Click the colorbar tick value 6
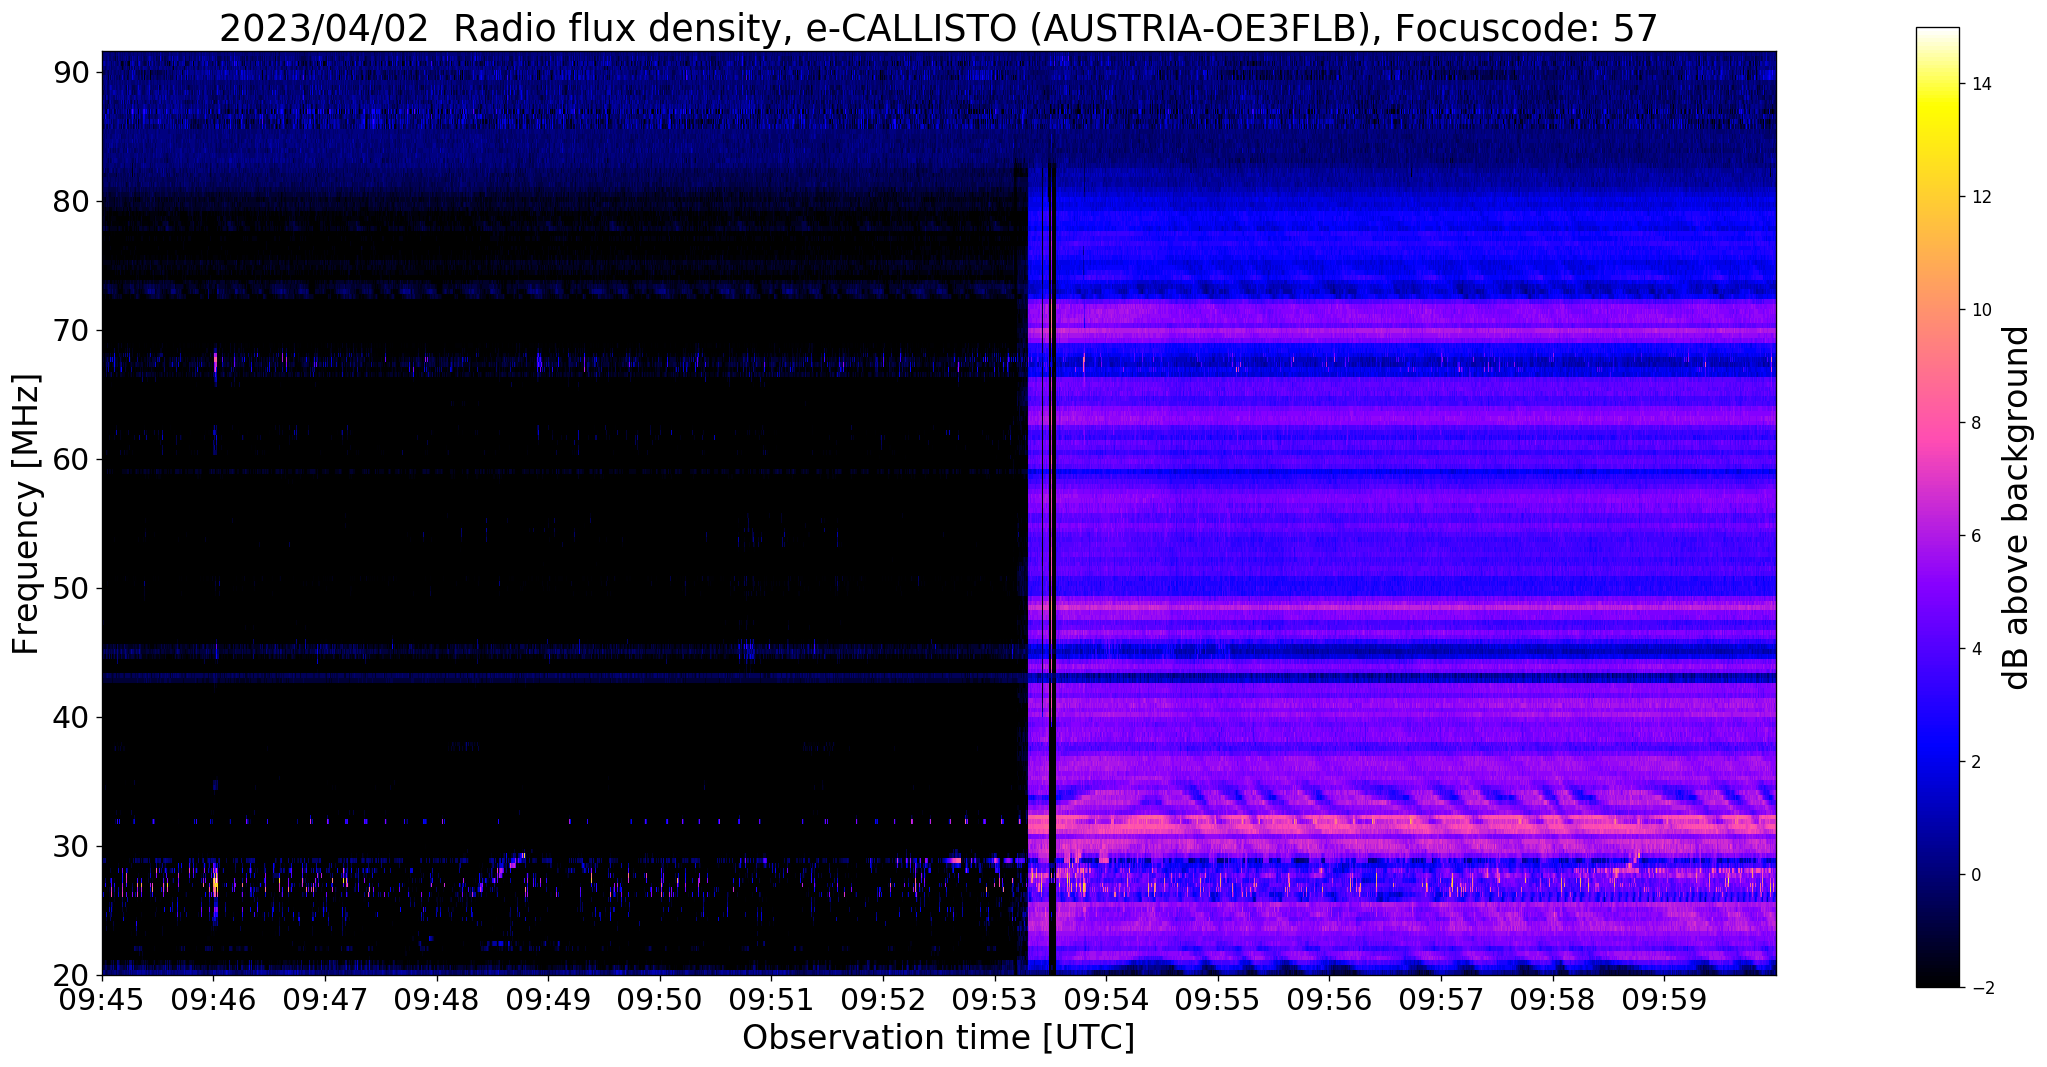Screen dimensions: 2047x1067 [1975, 536]
